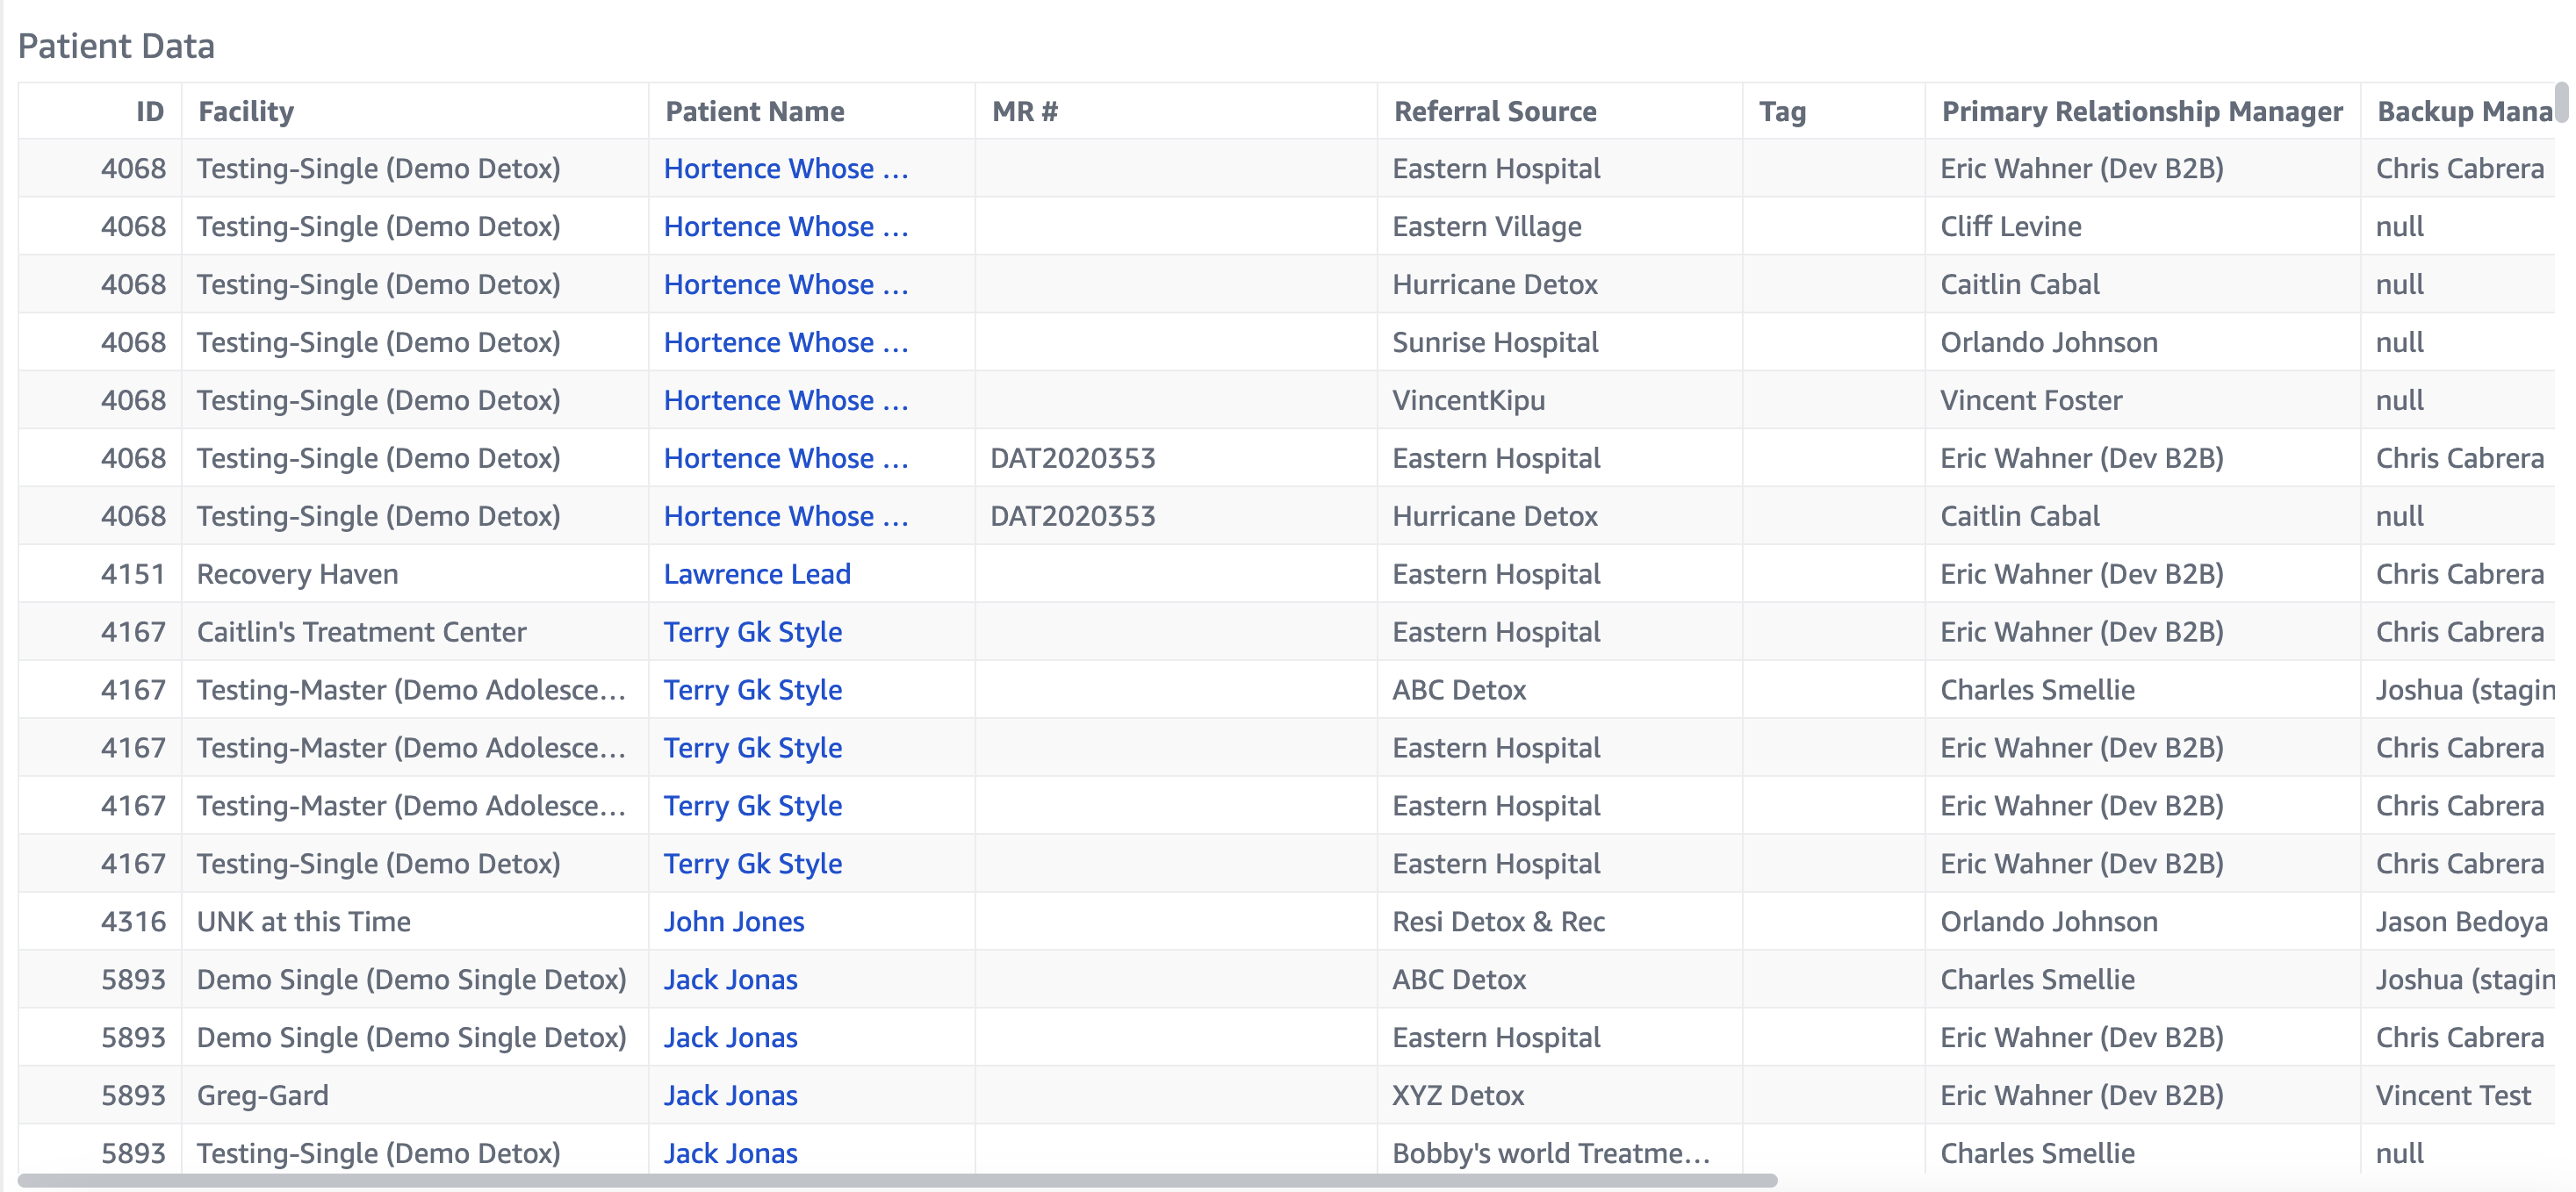Click Terry Gk Style link in ABC Detox row
The height and width of the screenshot is (1192, 2576).
753,690
